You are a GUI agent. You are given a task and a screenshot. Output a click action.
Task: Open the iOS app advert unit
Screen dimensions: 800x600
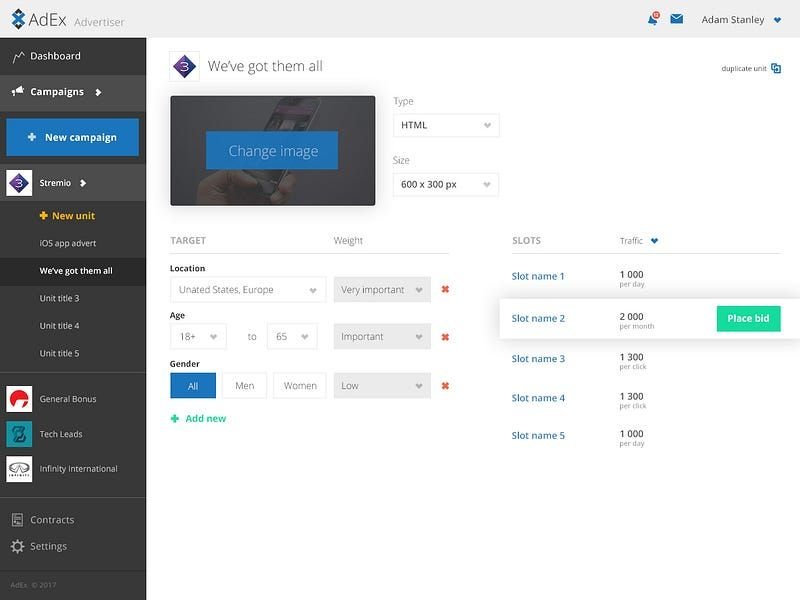(x=68, y=243)
